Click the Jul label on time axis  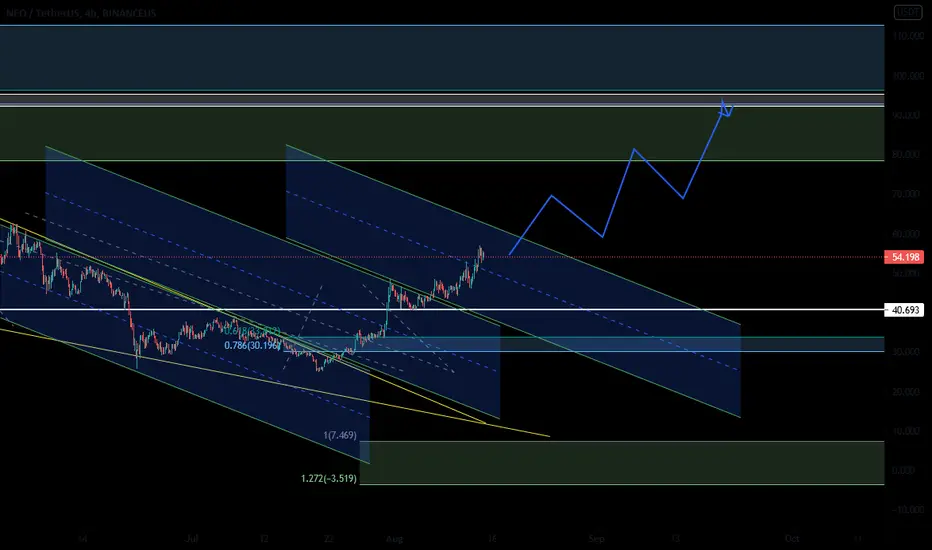191,539
